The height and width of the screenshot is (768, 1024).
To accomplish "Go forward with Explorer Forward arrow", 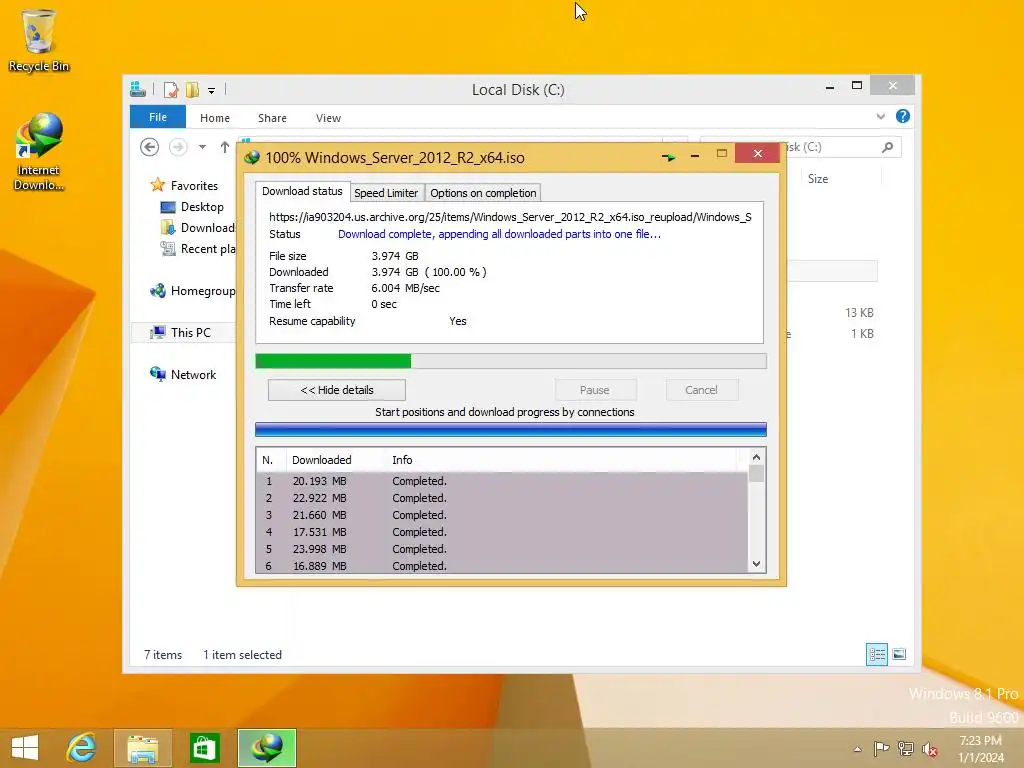I will tap(178, 147).
